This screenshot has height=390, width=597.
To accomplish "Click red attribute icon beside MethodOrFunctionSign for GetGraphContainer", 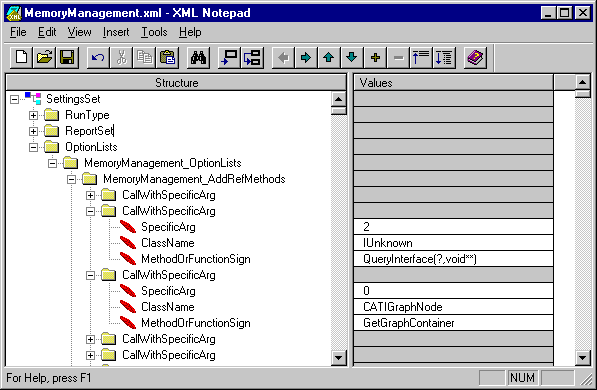I will point(128,323).
